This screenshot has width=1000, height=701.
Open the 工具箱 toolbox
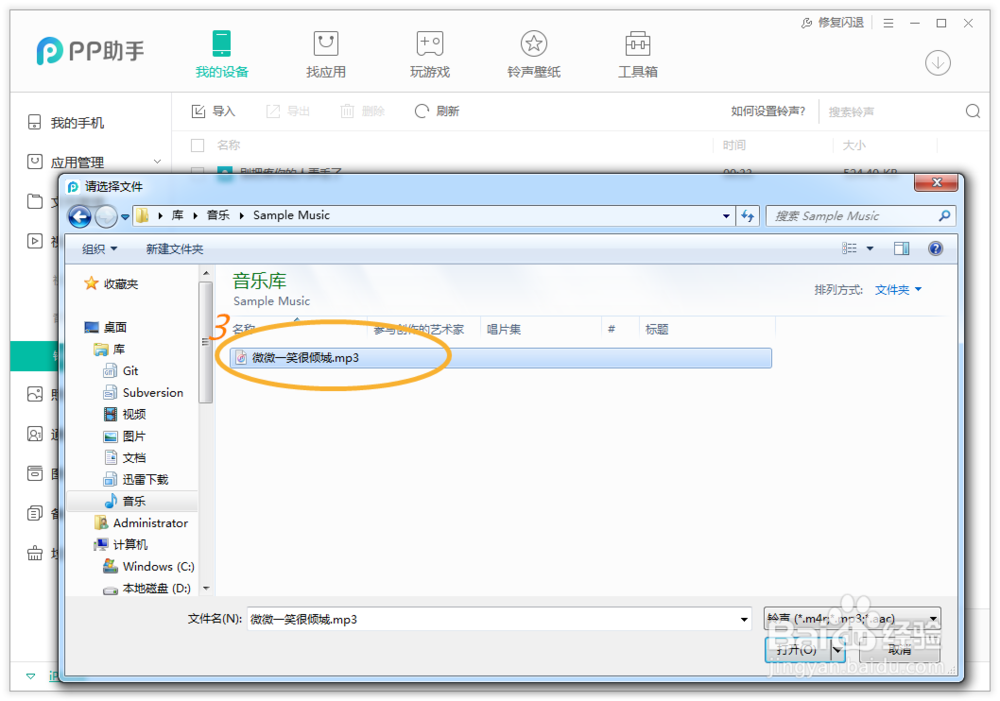637,53
